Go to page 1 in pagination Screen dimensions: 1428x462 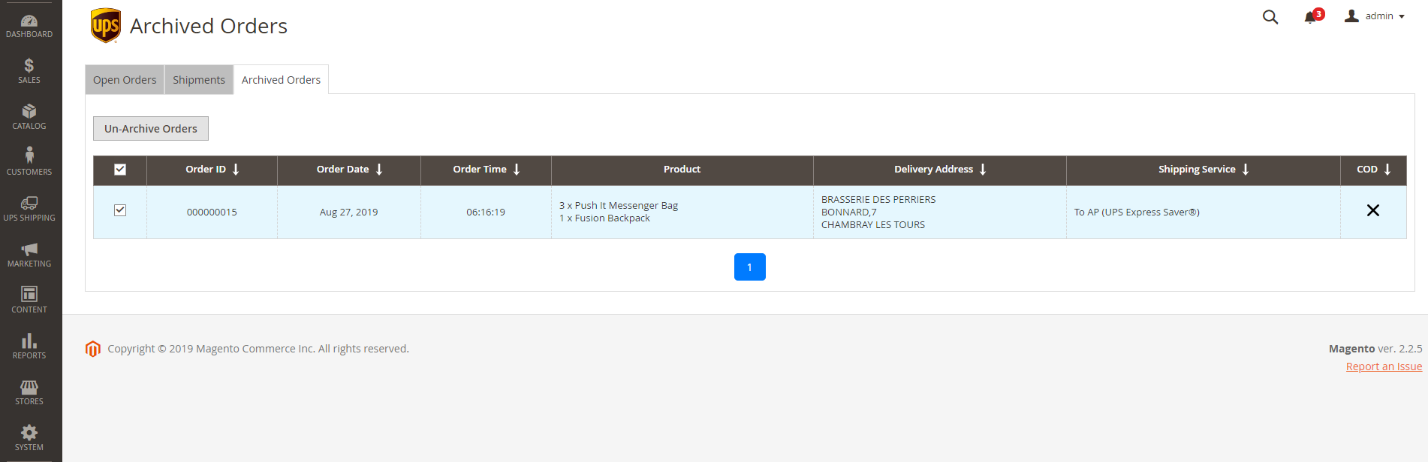pyautogui.click(x=750, y=267)
